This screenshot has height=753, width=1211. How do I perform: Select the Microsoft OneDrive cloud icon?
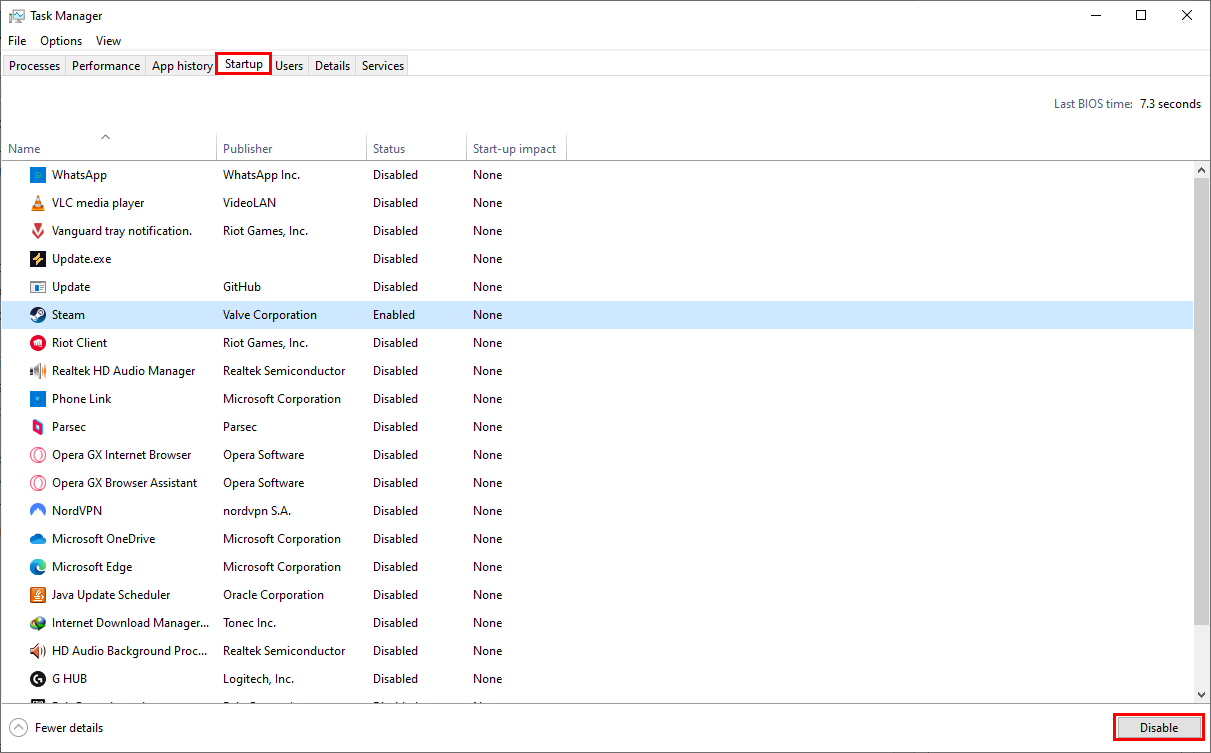point(37,539)
